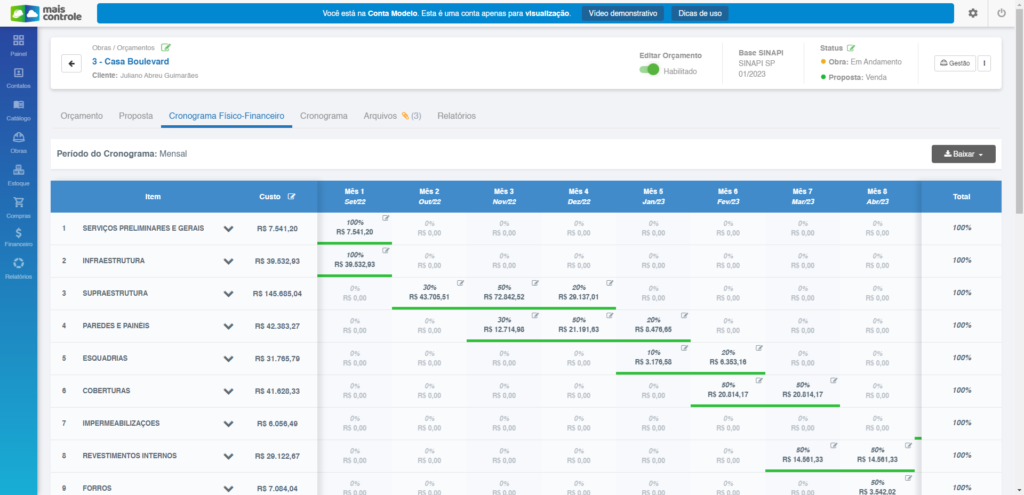Click the Gestão button
Viewport: 1024px width, 495px height.
pos(955,63)
